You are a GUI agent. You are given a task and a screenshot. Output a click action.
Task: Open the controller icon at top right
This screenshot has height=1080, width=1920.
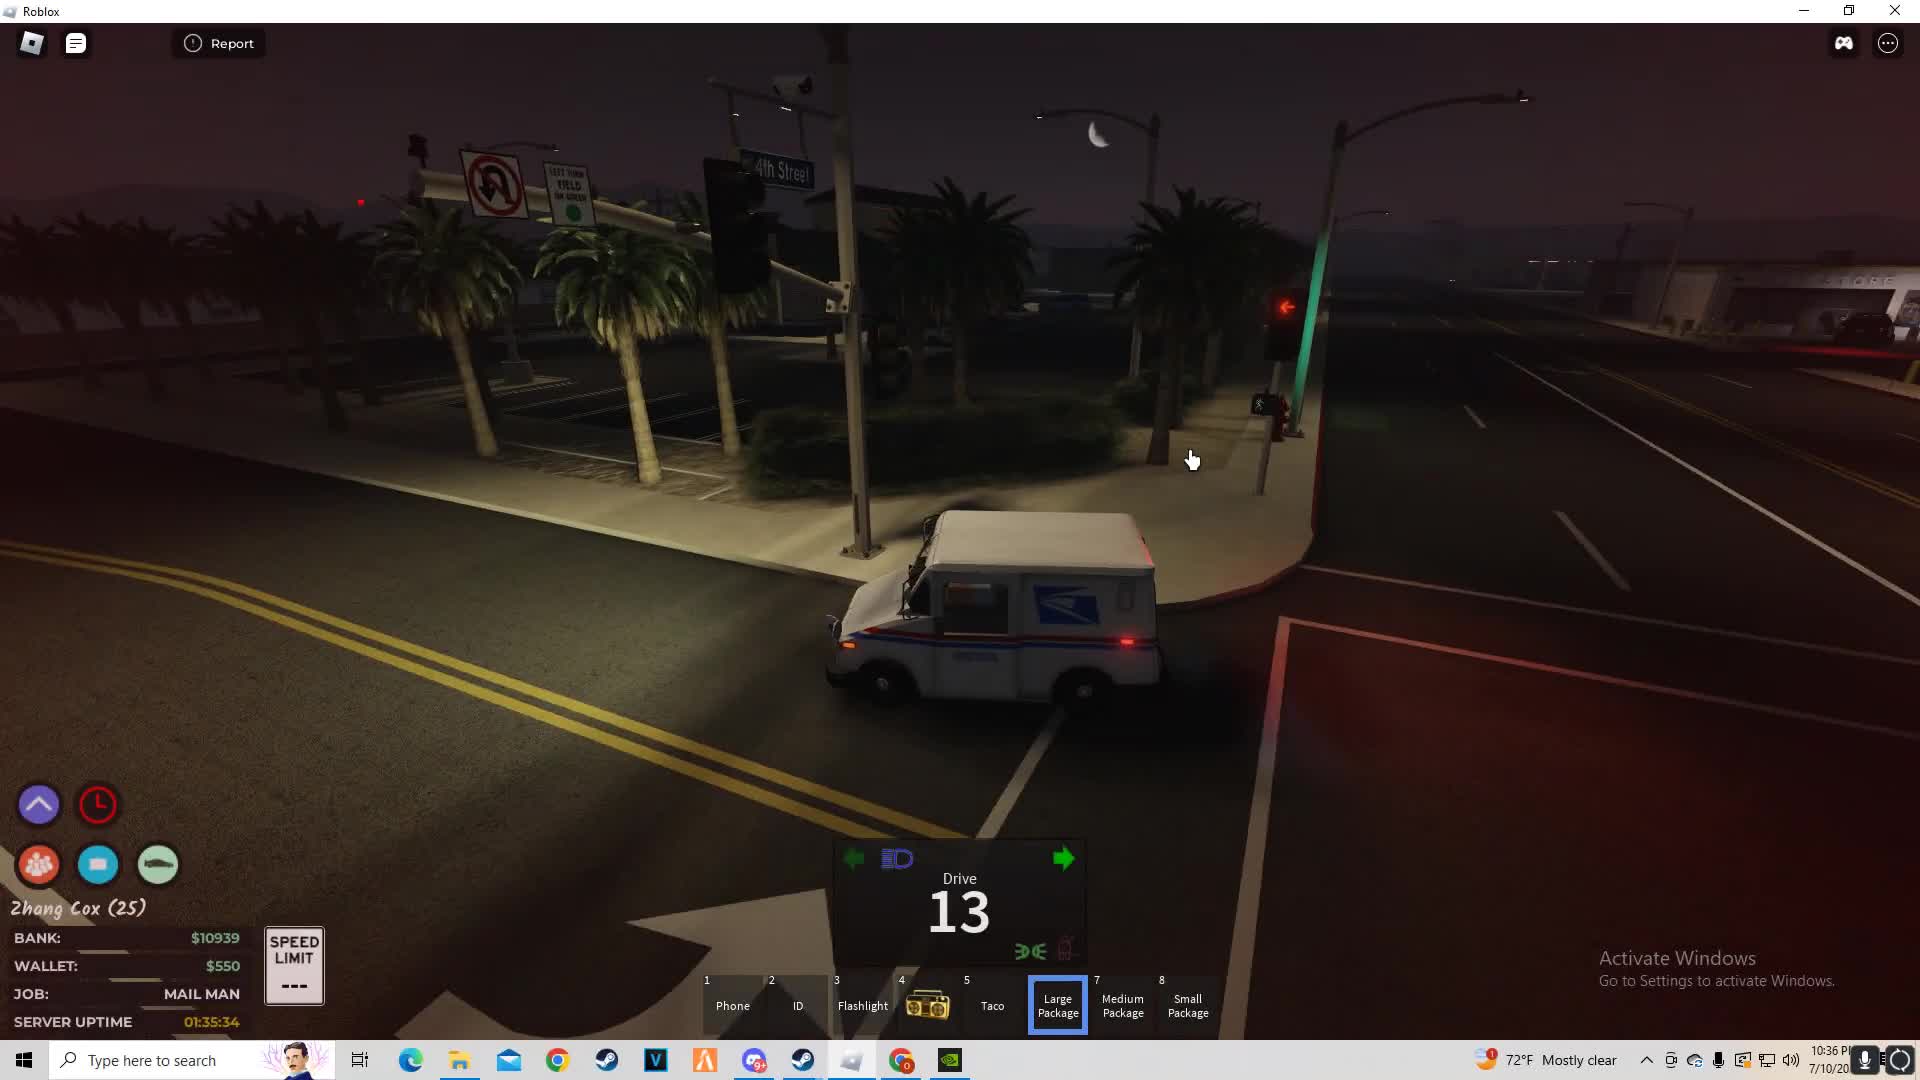[1843, 43]
